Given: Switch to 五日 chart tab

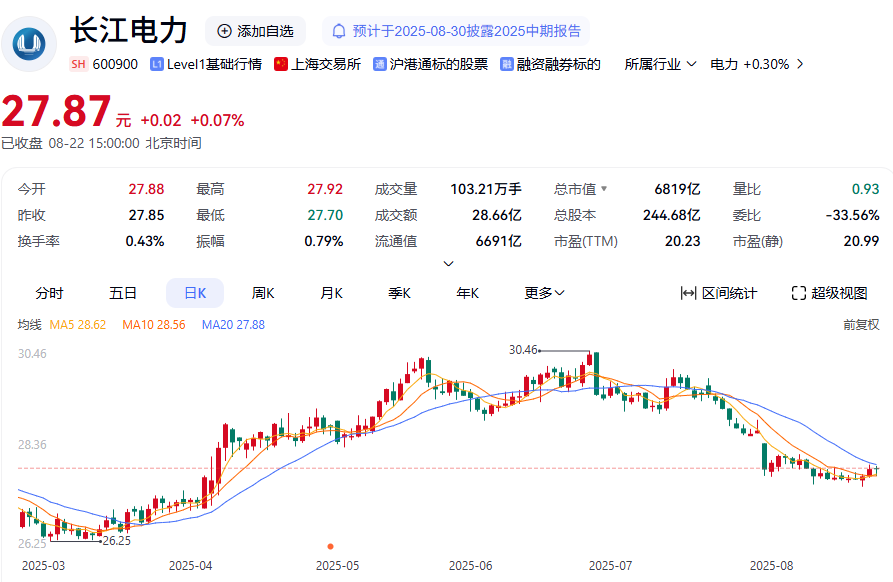Looking at the screenshot, I should click(123, 293).
